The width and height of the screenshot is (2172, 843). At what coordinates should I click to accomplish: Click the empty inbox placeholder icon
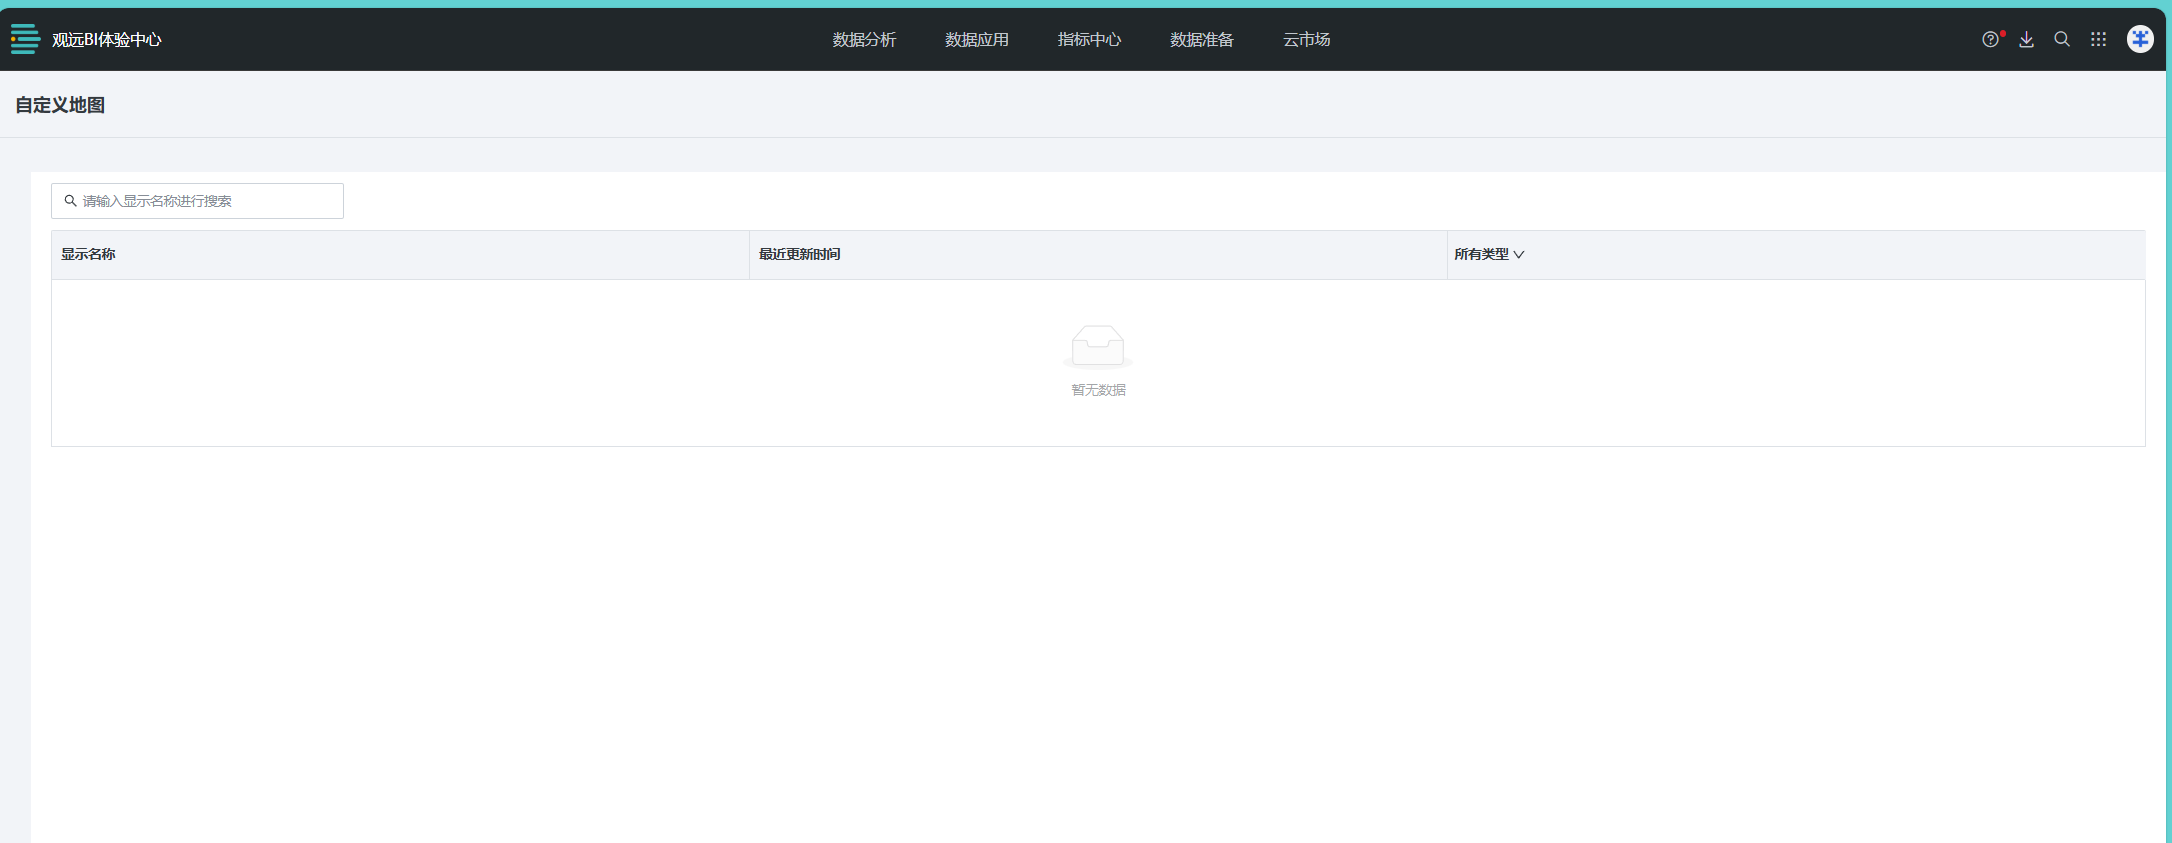tap(1098, 346)
